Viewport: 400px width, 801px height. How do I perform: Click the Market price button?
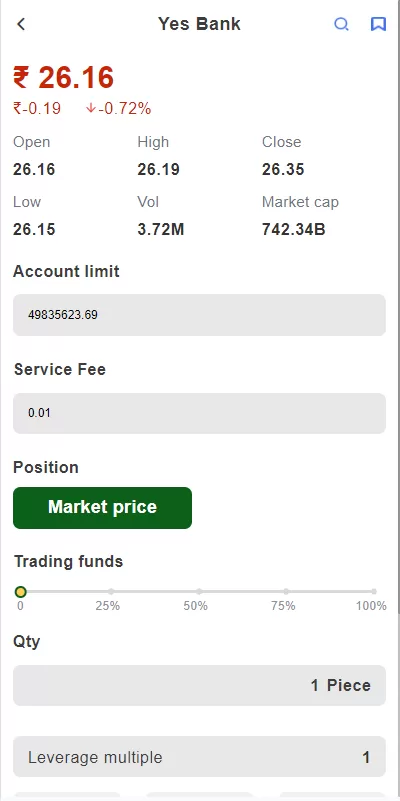(x=102, y=507)
